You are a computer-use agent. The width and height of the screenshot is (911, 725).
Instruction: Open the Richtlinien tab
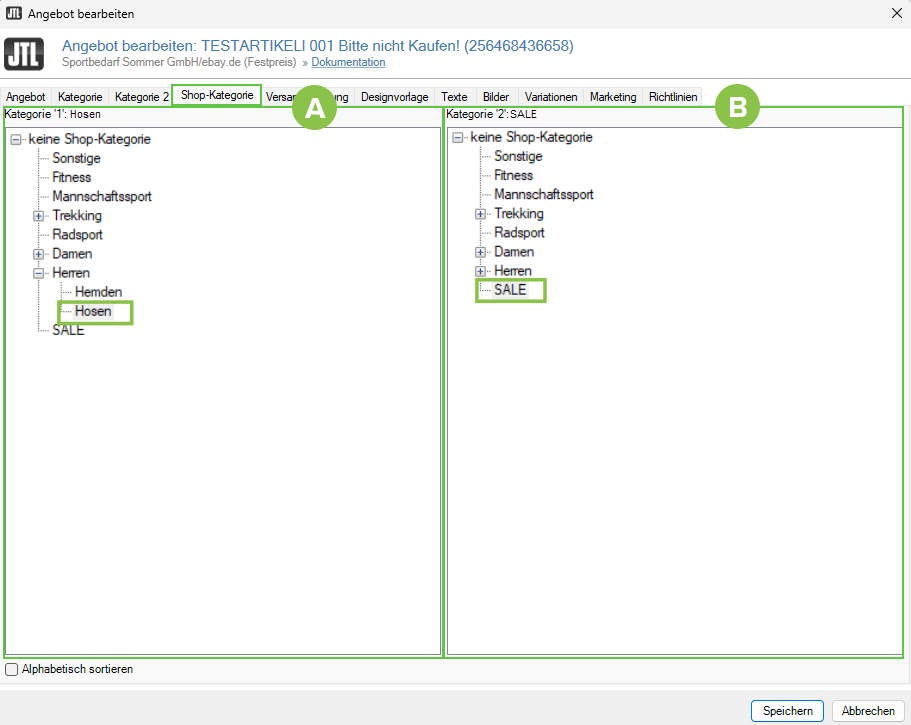click(673, 97)
